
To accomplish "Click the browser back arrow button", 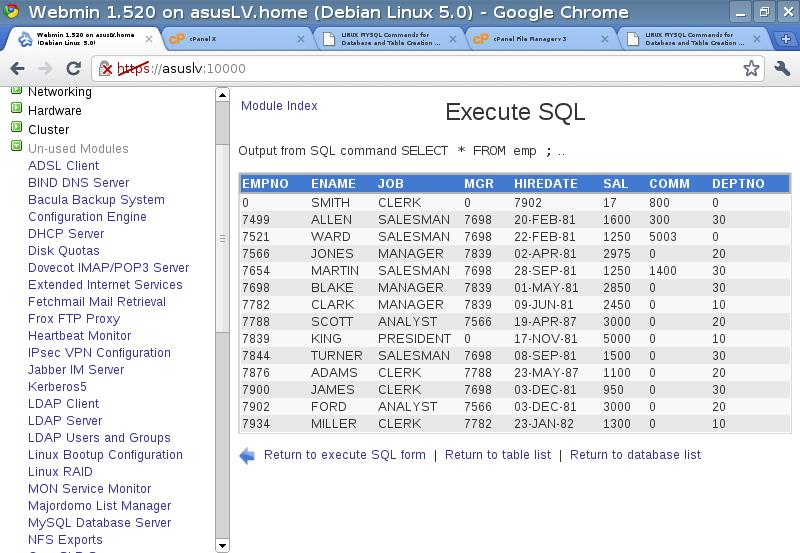I will tap(18, 69).
